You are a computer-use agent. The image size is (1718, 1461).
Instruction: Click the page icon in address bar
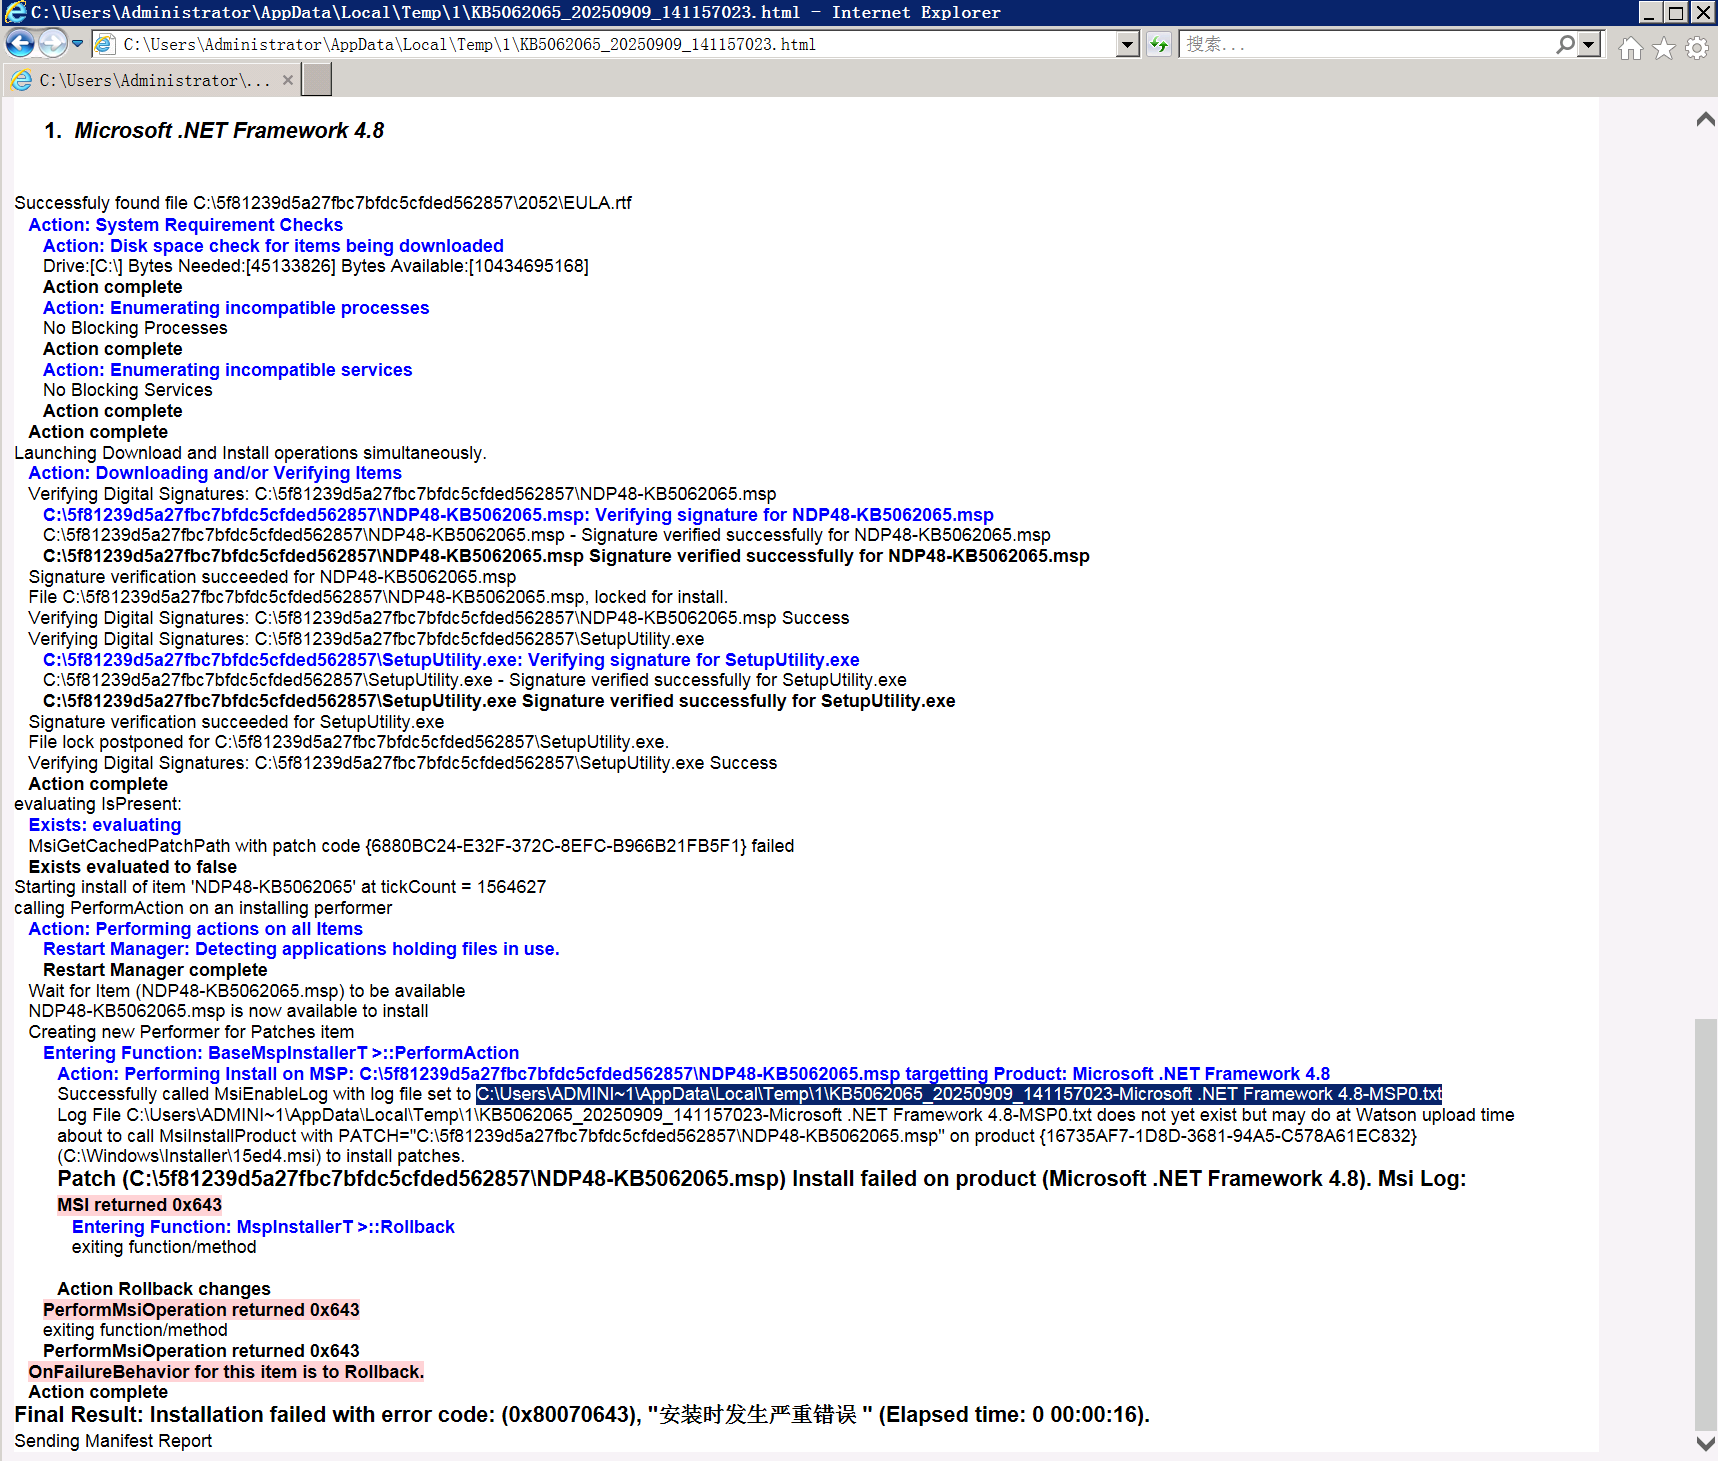[x=104, y=44]
